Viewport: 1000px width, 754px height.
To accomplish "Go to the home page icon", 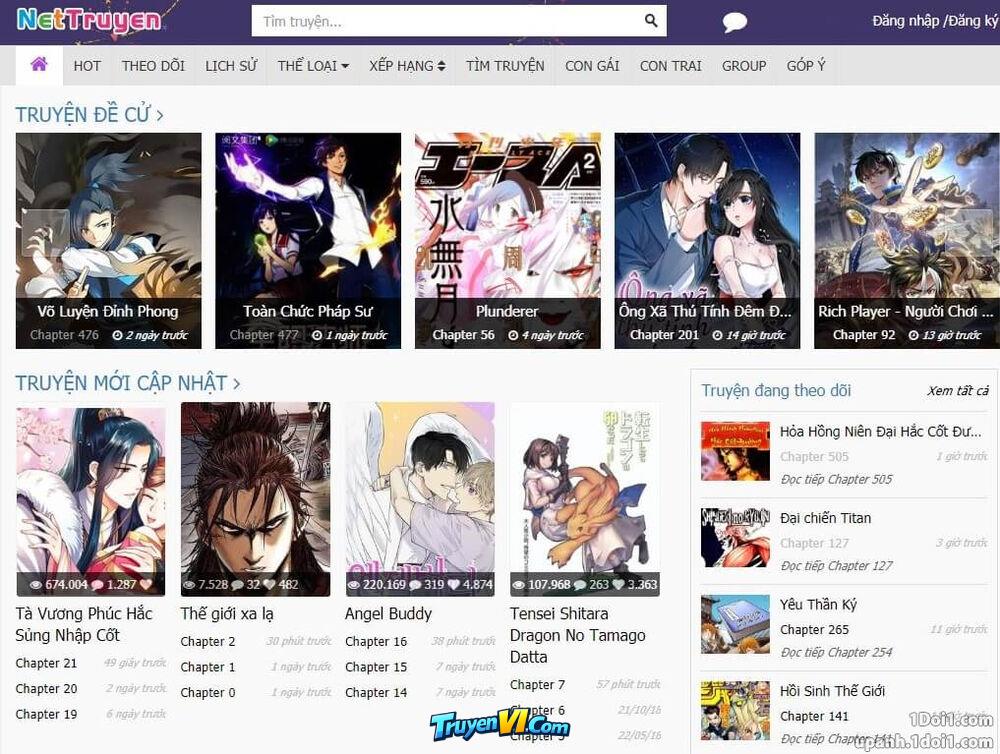I will [39, 64].
